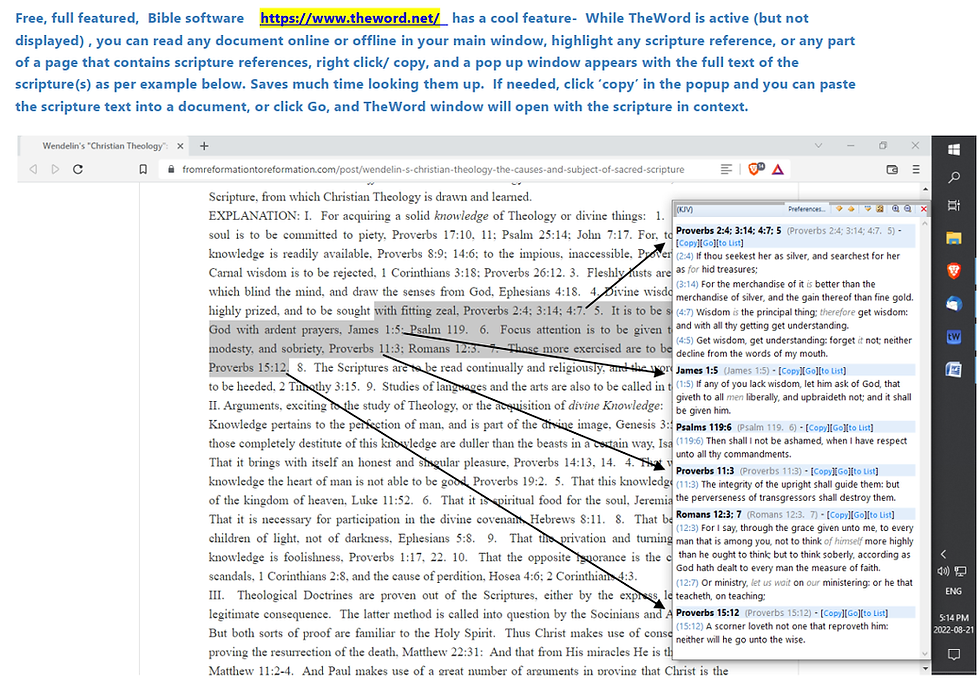Viewport: 980px width, 683px height.
Task: Copy the James 1:5 verse
Action: [790, 371]
